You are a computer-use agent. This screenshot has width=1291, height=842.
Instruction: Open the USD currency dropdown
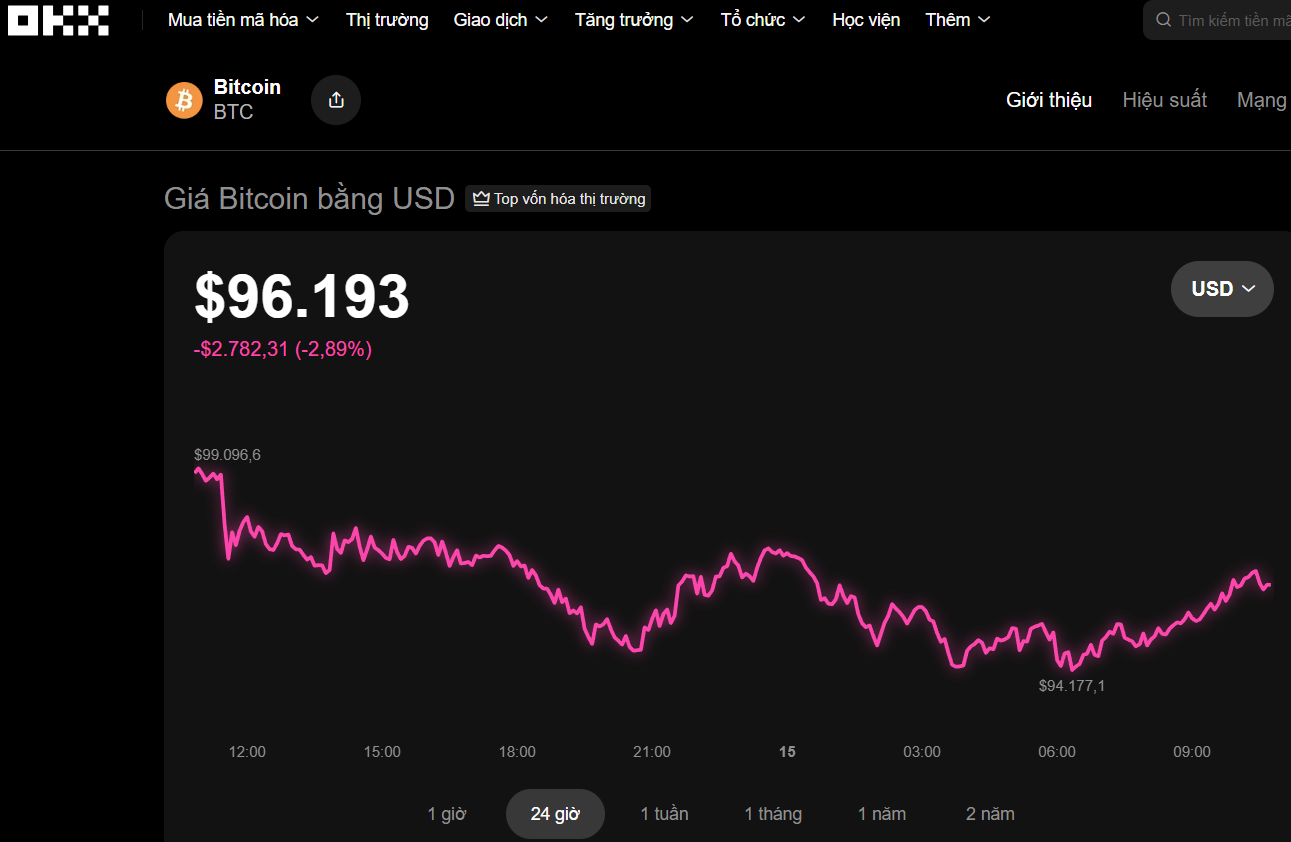1222,288
